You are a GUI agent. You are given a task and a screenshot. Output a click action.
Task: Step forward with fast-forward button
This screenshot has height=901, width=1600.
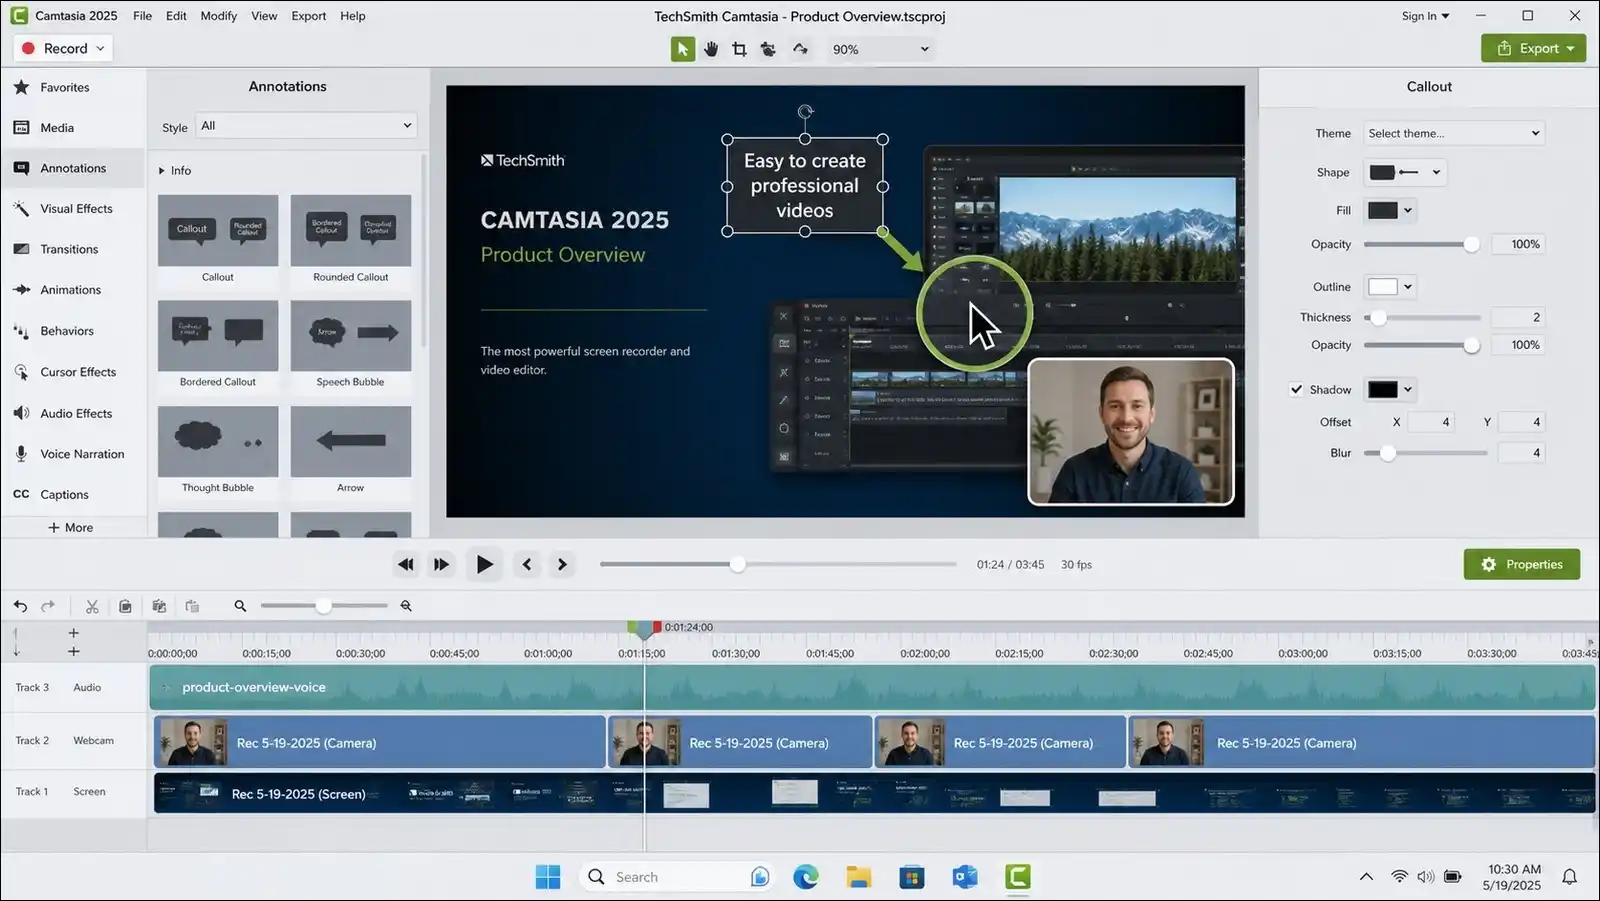click(441, 565)
